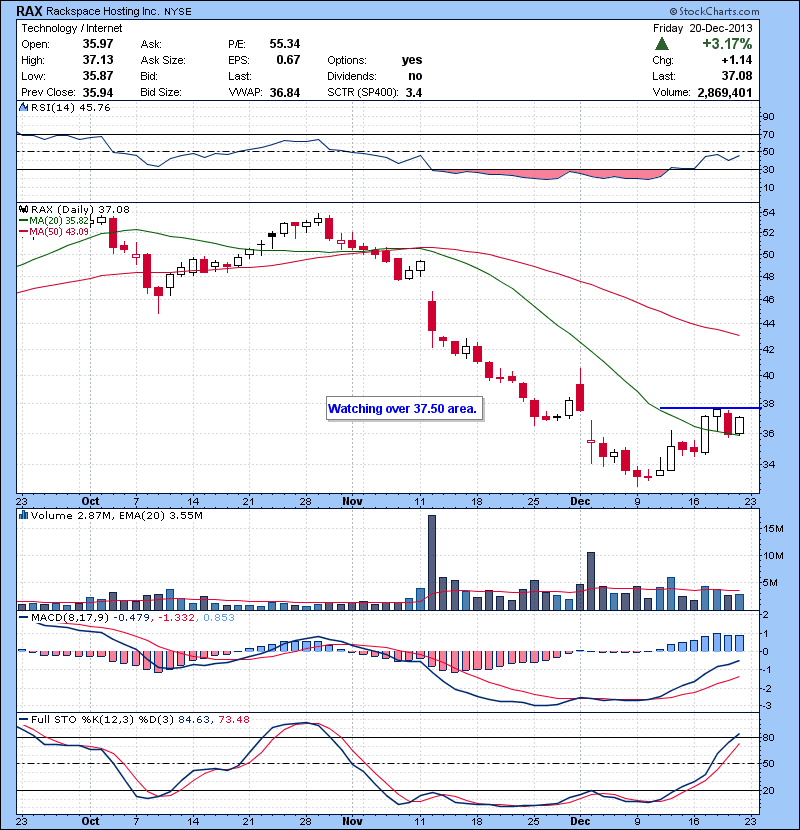Image resolution: width=800 pixels, height=830 pixels.
Task: Click the SCTR (SP400) value 3.4
Action: tap(414, 93)
